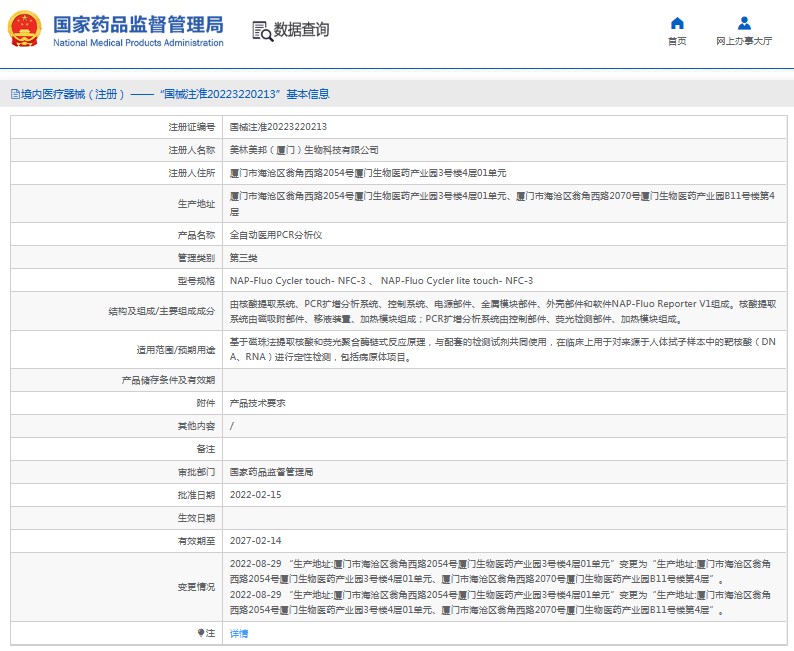Click the national emblem logo
Image resolution: width=794 pixels, height=651 pixels.
[x=25, y=30]
